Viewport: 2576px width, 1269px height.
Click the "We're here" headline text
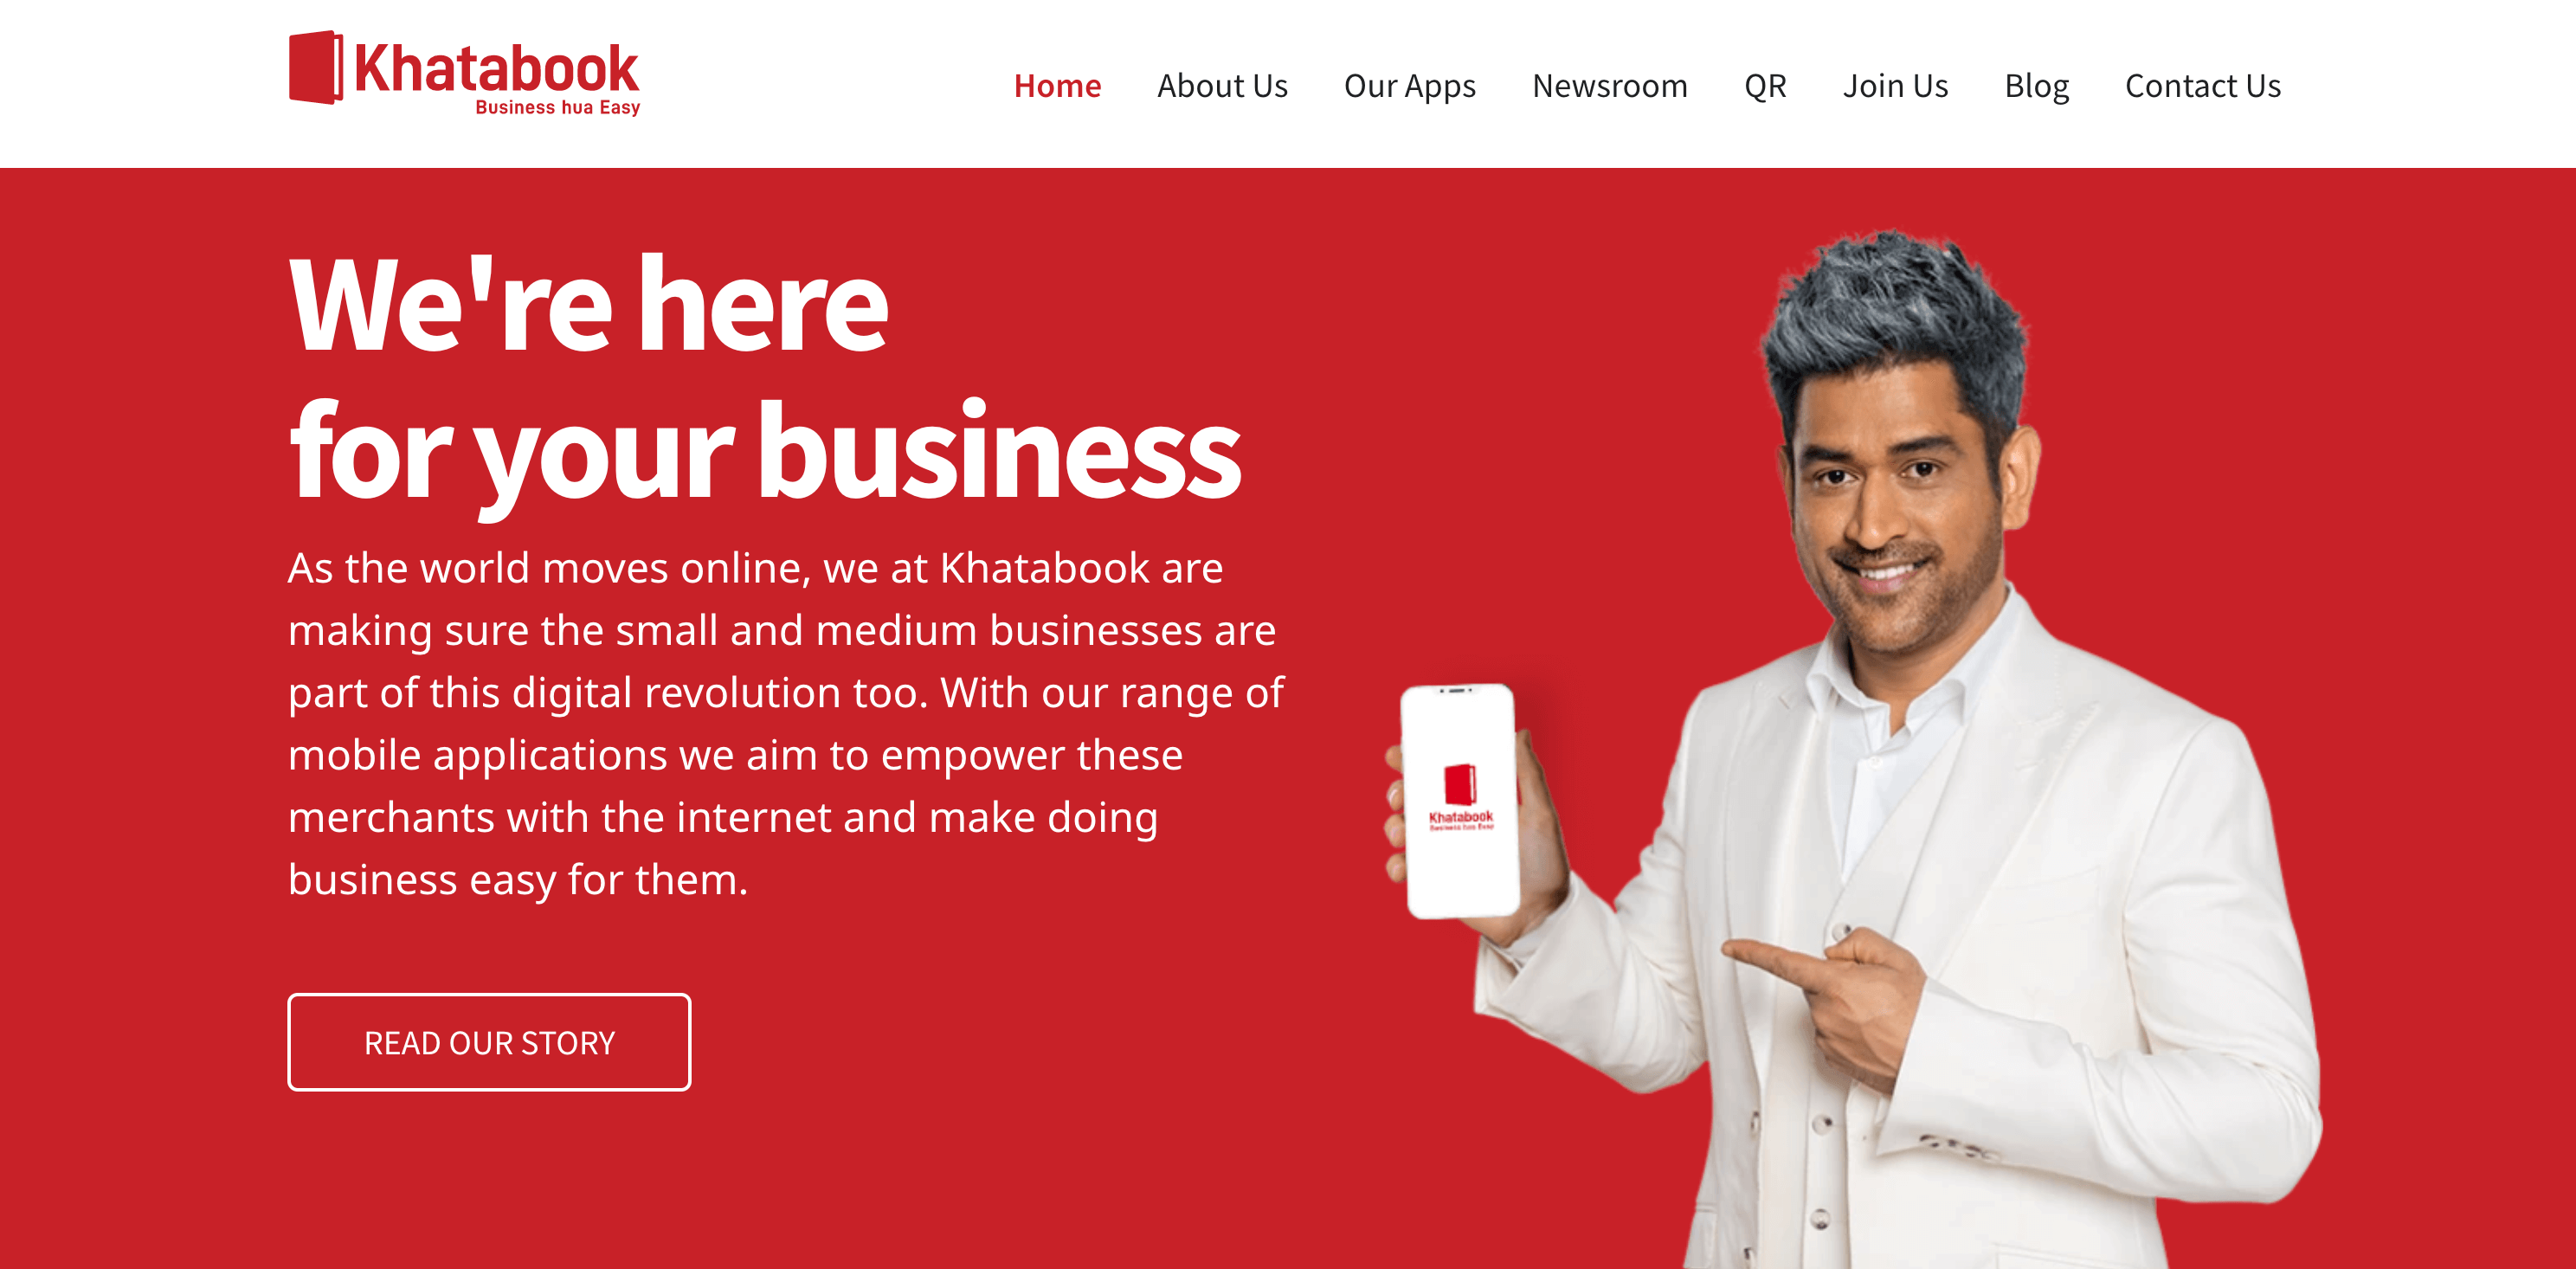point(588,305)
